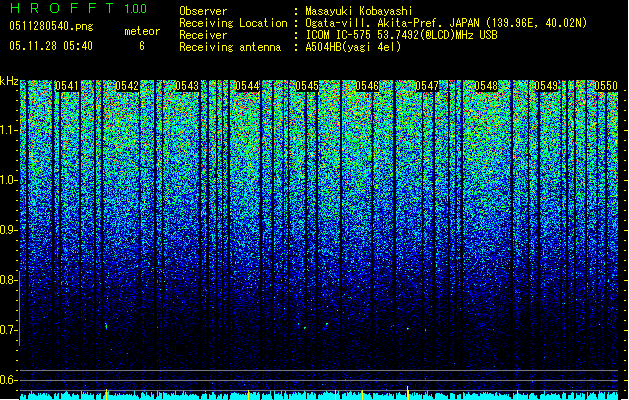Screen dimensions: 629x400
Task: Click the 'meteor' count label
Action: [x=142, y=31]
